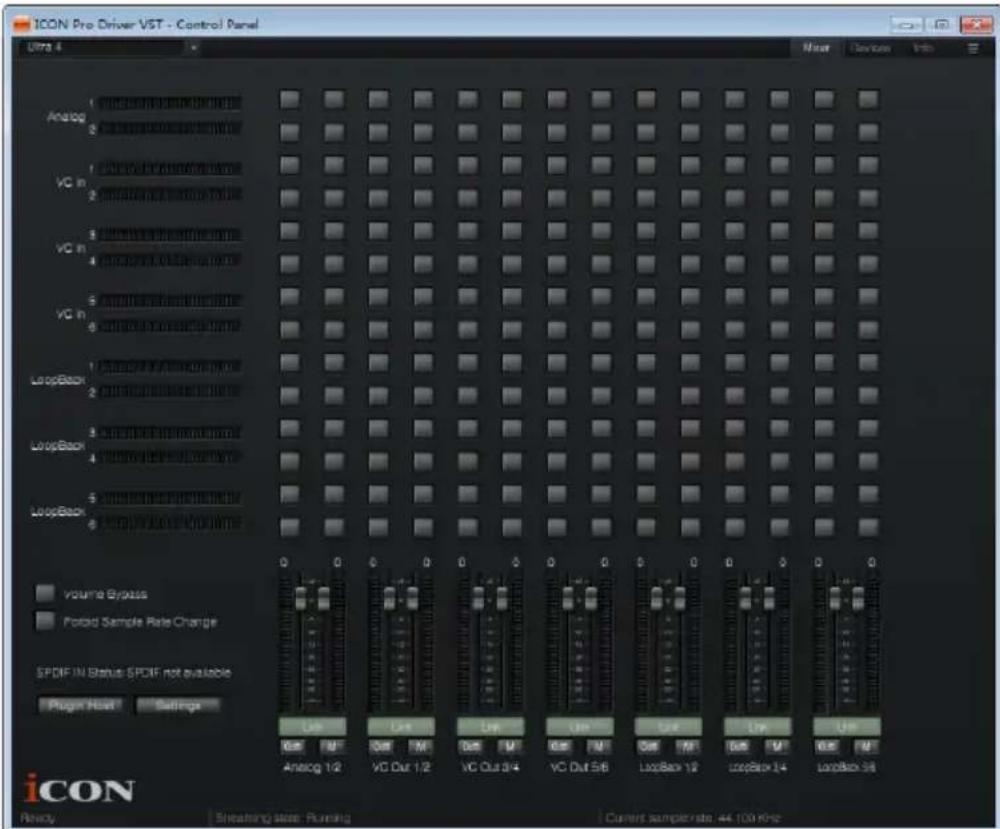Click the Settings button
1000x829 pixels.
(x=178, y=705)
